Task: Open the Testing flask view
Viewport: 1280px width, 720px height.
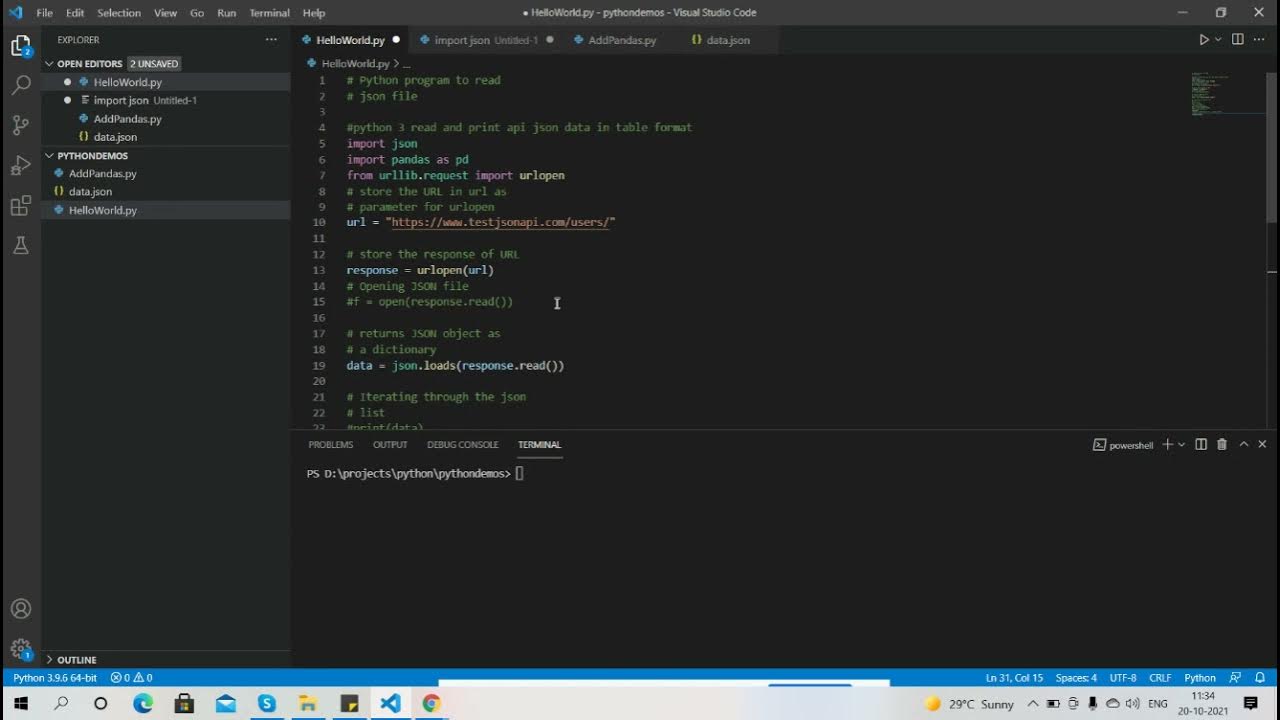Action: 21,245
